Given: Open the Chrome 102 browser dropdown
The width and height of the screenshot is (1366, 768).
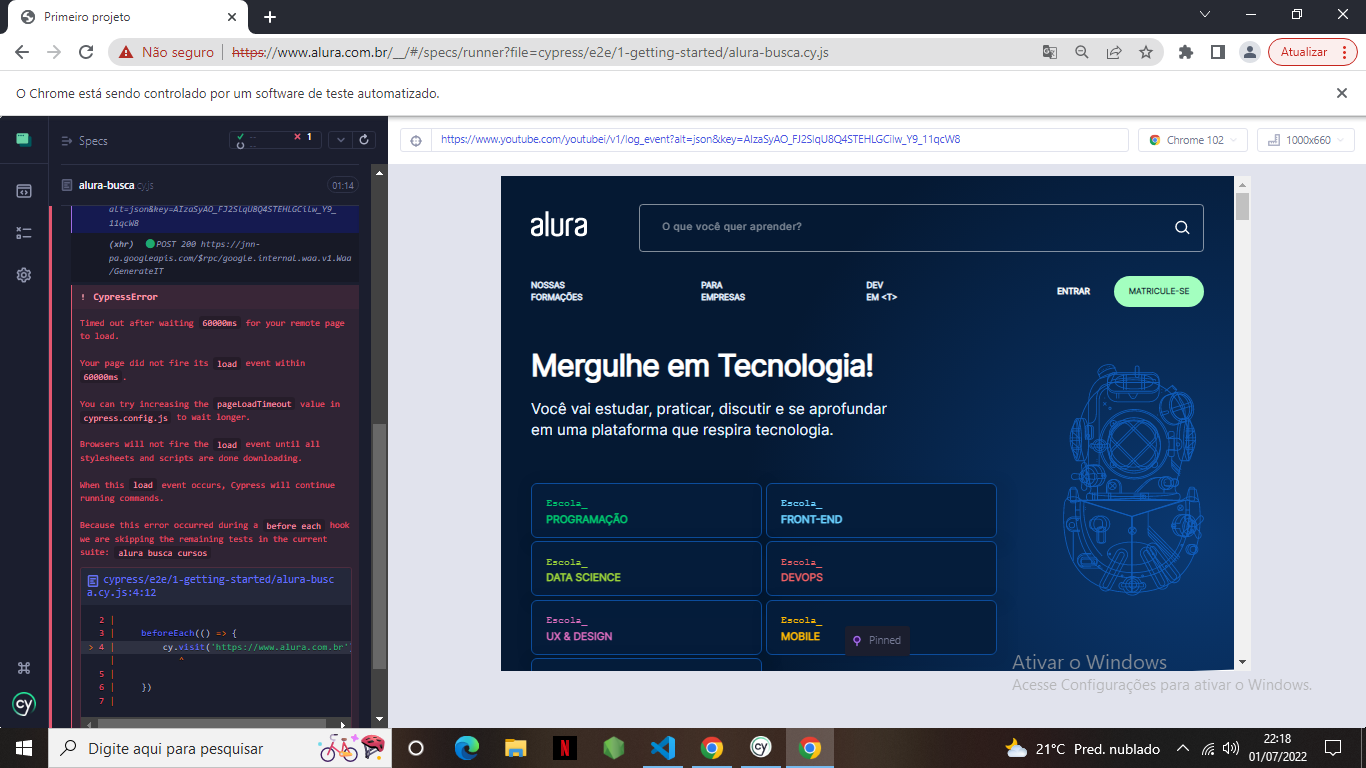Looking at the screenshot, I should tap(1193, 140).
